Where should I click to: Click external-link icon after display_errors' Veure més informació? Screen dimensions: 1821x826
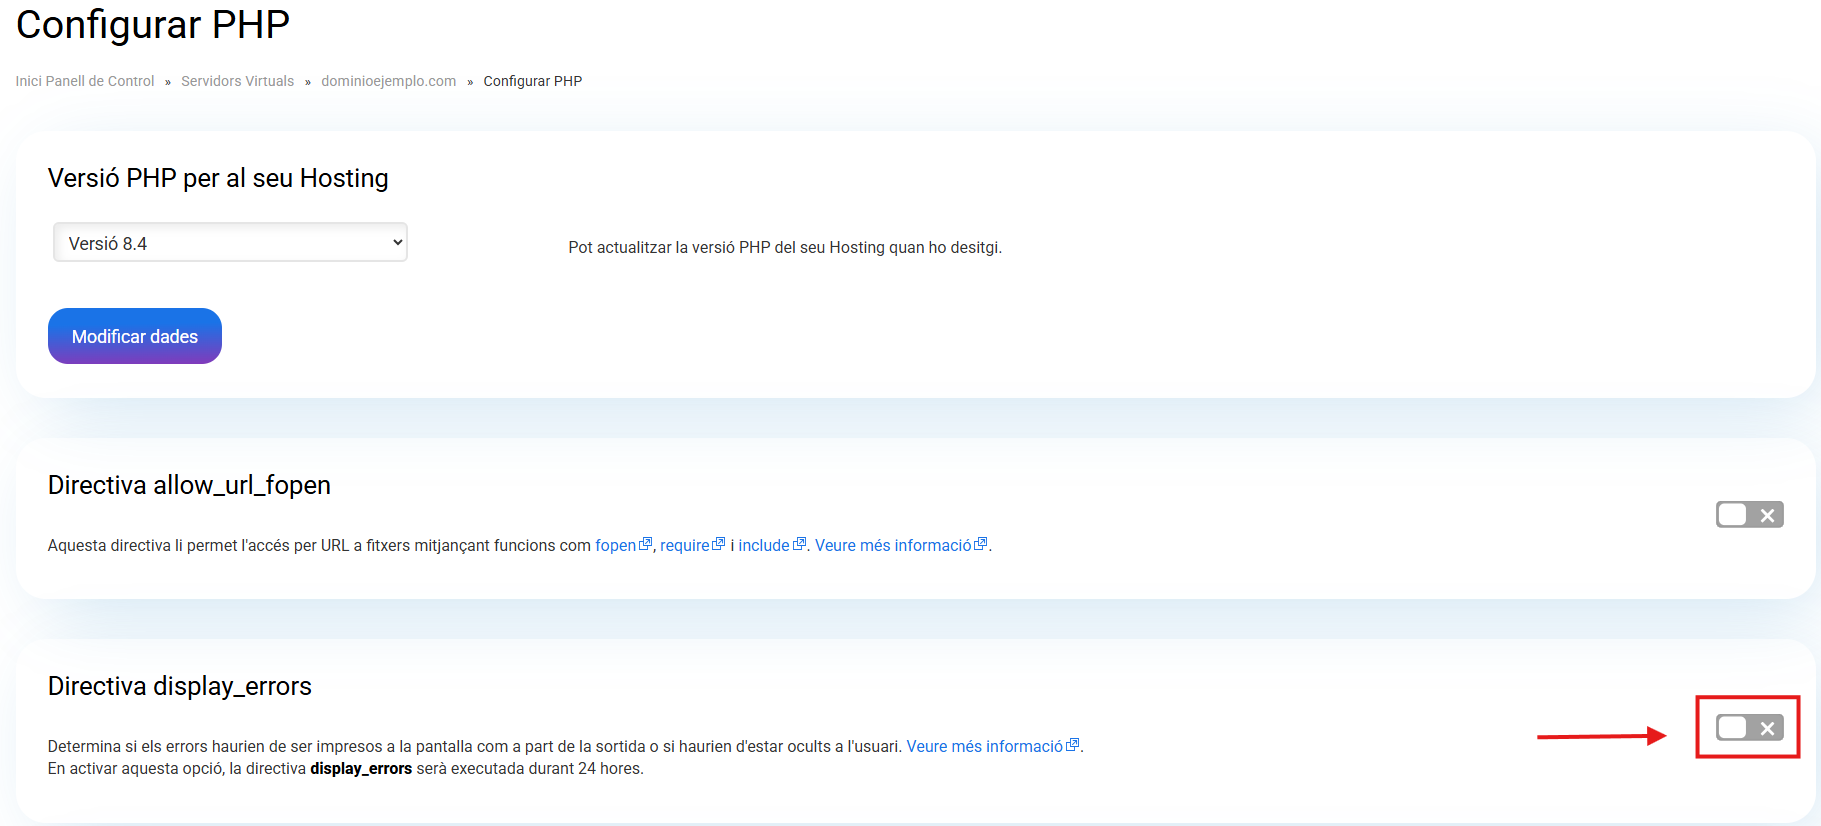coord(1073,745)
